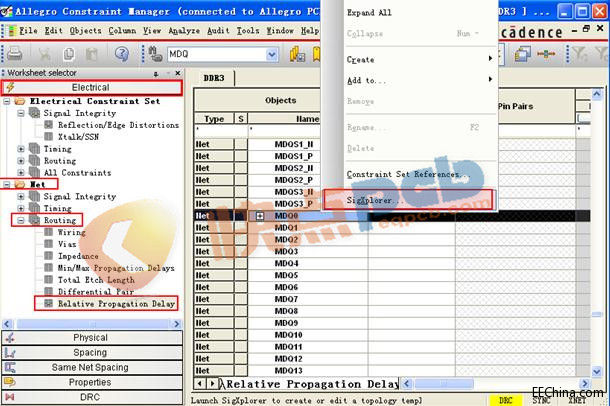Click the Electrical lightning bolt icon
This screenshot has height=406, width=610.
click(x=11, y=87)
